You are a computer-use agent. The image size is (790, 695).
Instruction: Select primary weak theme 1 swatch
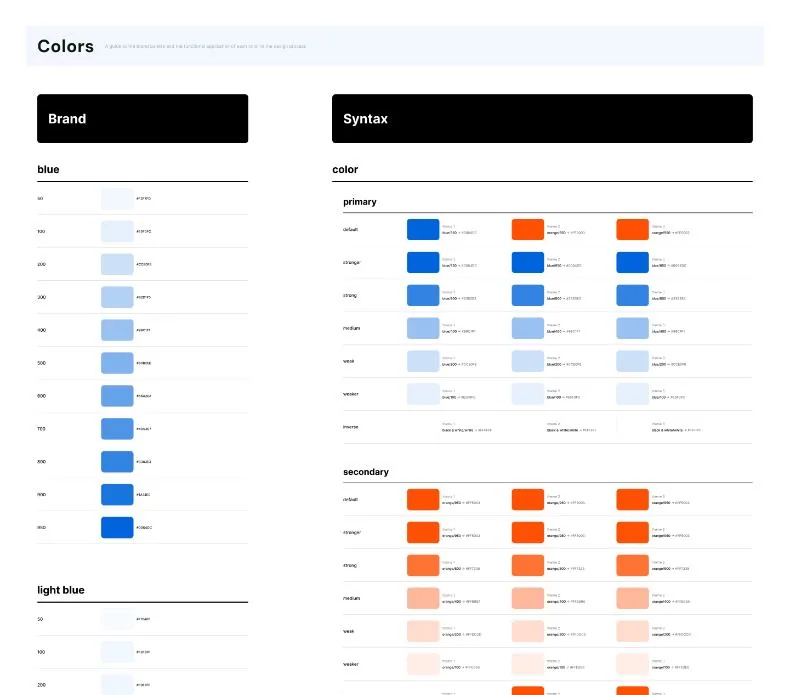click(x=423, y=361)
